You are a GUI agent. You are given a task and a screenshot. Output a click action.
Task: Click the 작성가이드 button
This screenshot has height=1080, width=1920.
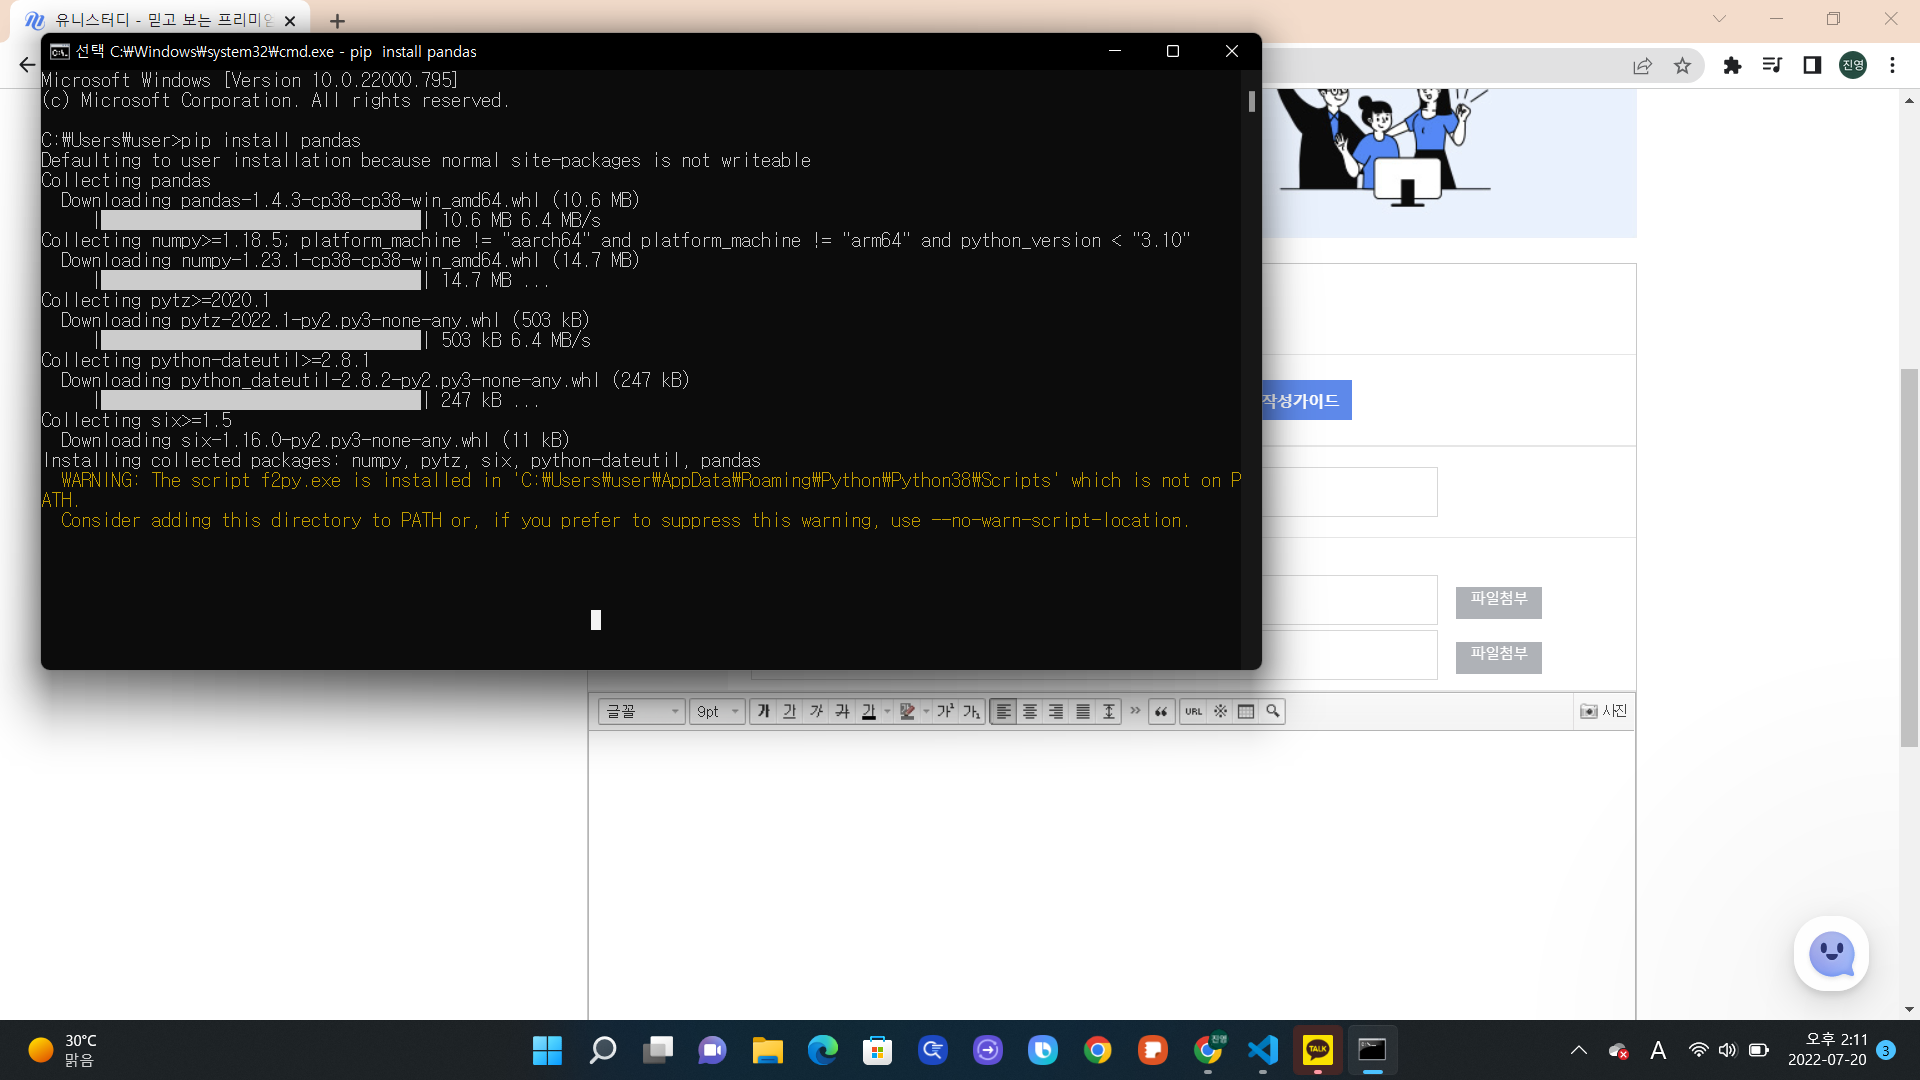1300,400
